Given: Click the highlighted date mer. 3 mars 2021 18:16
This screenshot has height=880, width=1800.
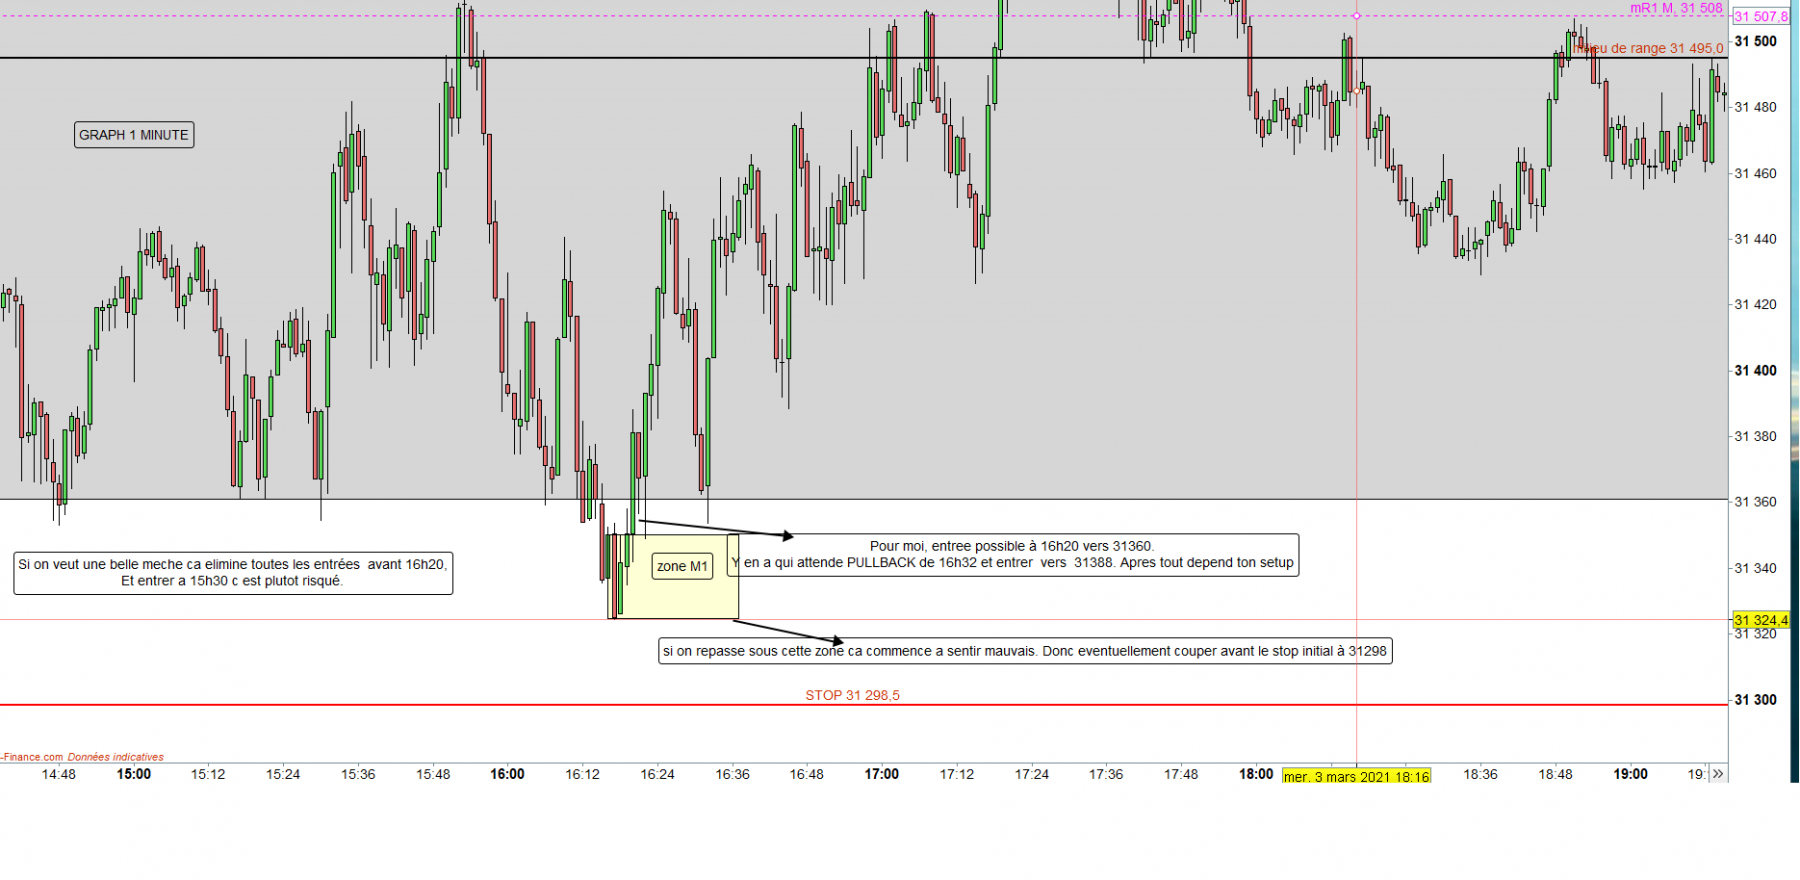Looking at the screenshot, I should [x=1356, y=776].
